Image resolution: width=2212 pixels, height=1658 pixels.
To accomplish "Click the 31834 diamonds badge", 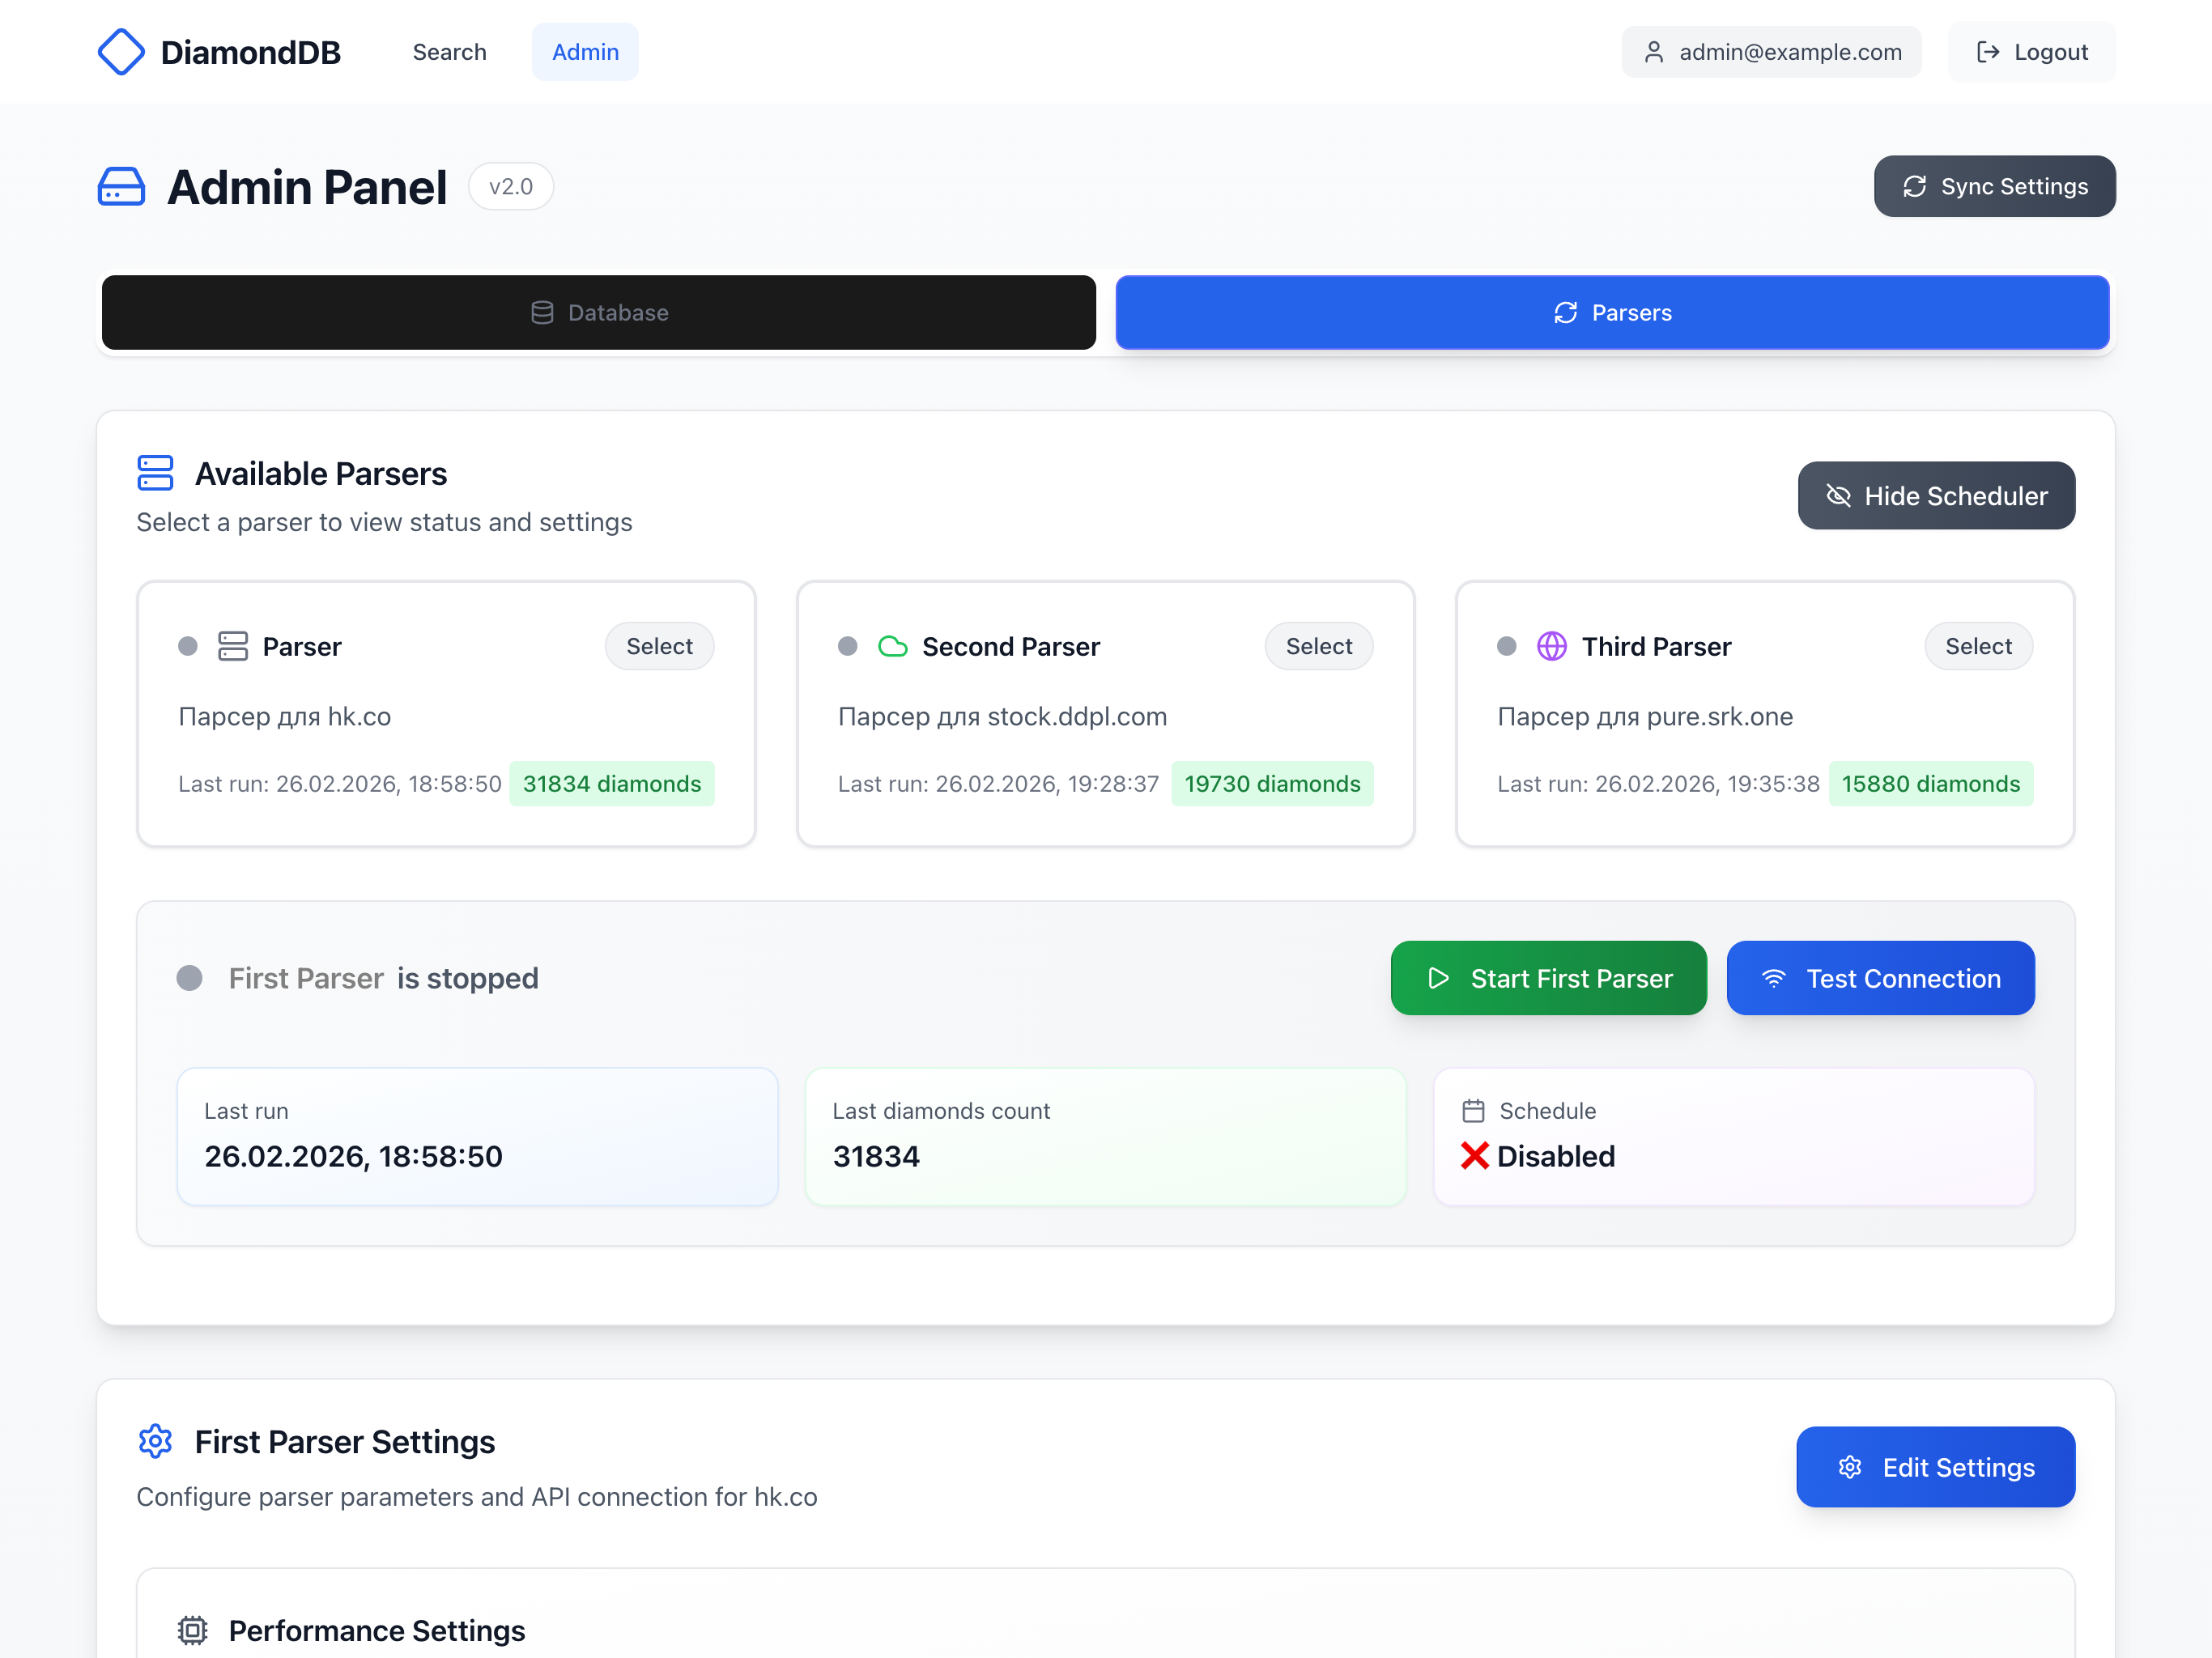I will (x=612, y=784).
